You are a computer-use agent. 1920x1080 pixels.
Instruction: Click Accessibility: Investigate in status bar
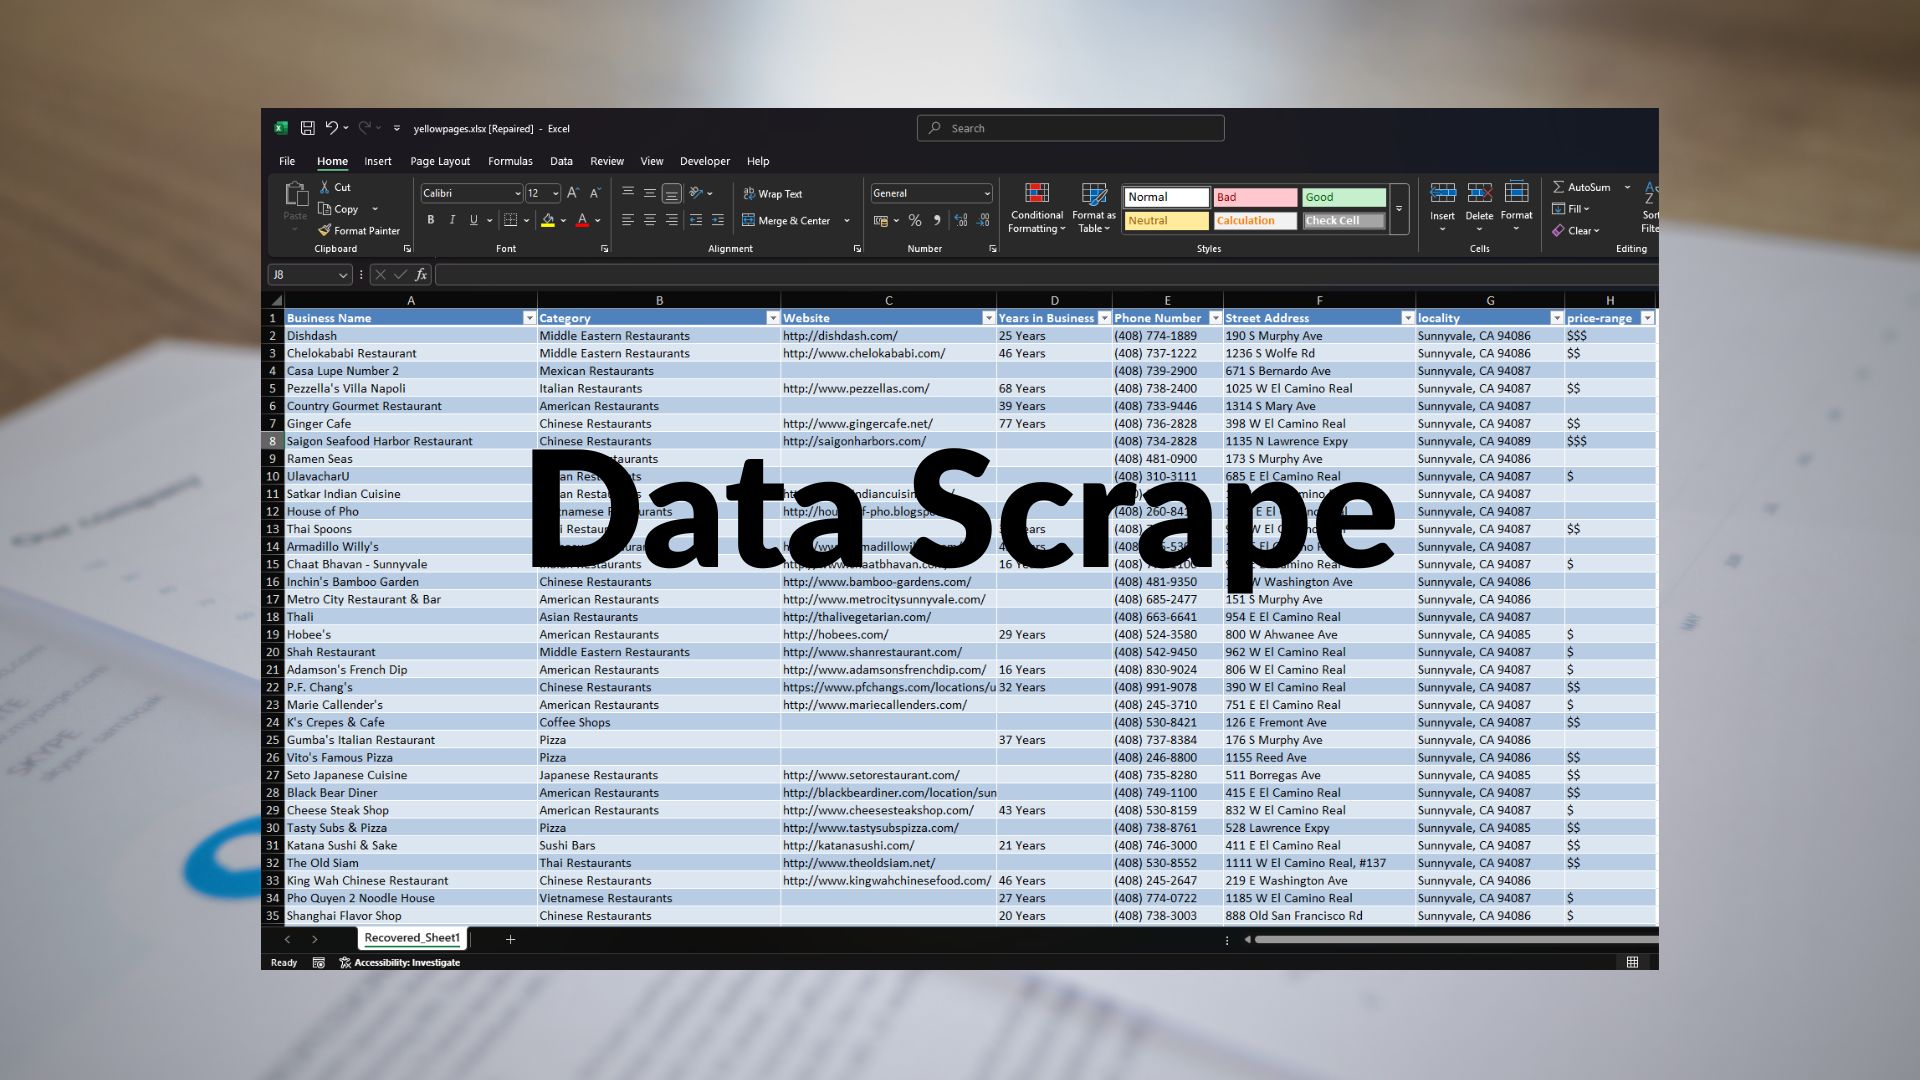400,963
